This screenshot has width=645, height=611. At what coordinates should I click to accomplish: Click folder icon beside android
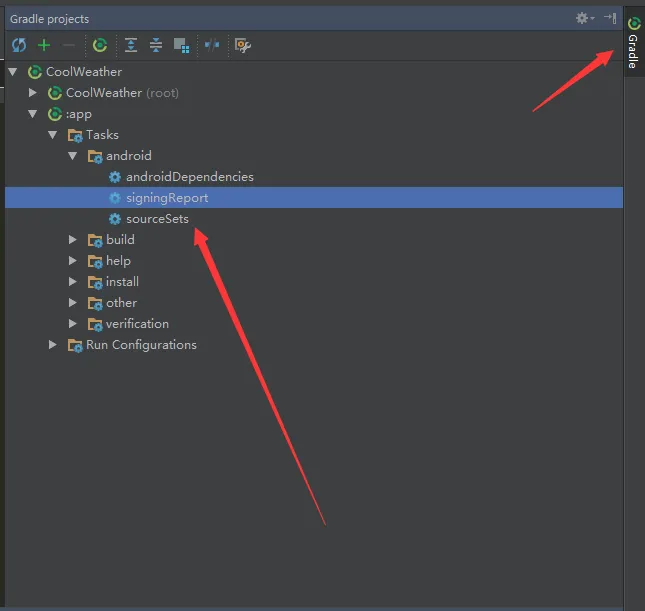tap(95, 156)
